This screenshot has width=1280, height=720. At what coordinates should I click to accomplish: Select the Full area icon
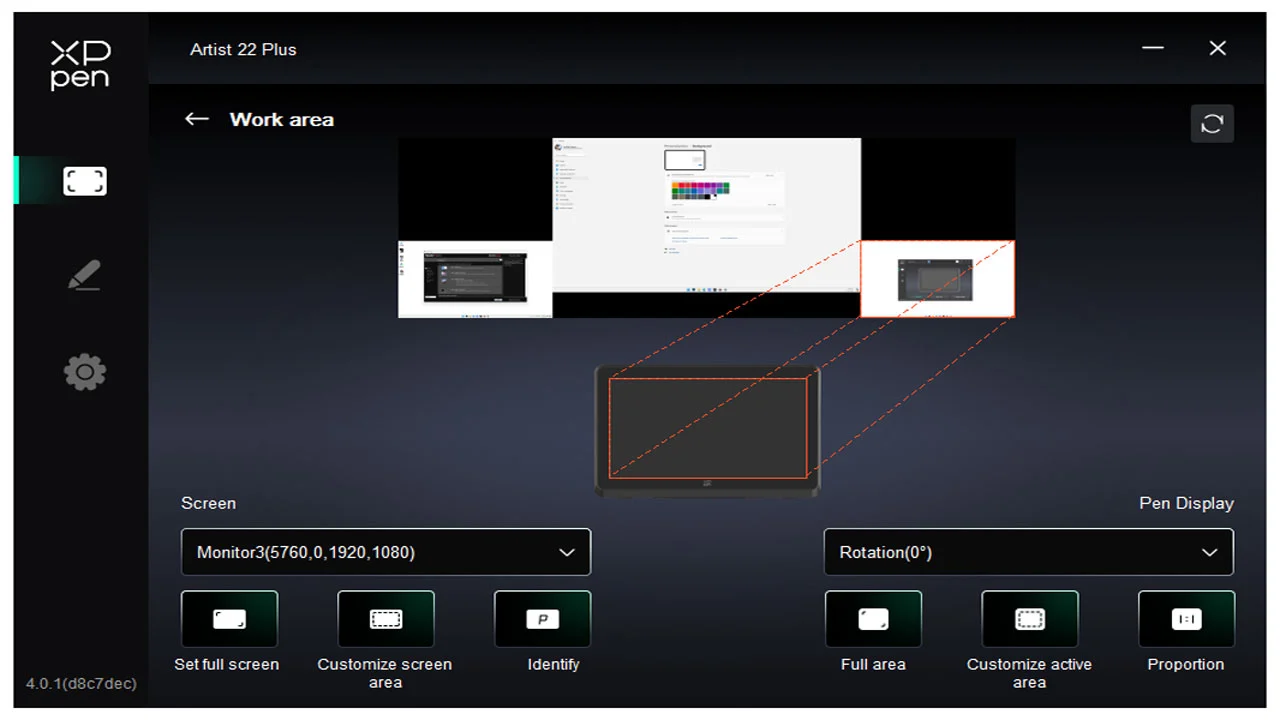click(x=873, y=619)
